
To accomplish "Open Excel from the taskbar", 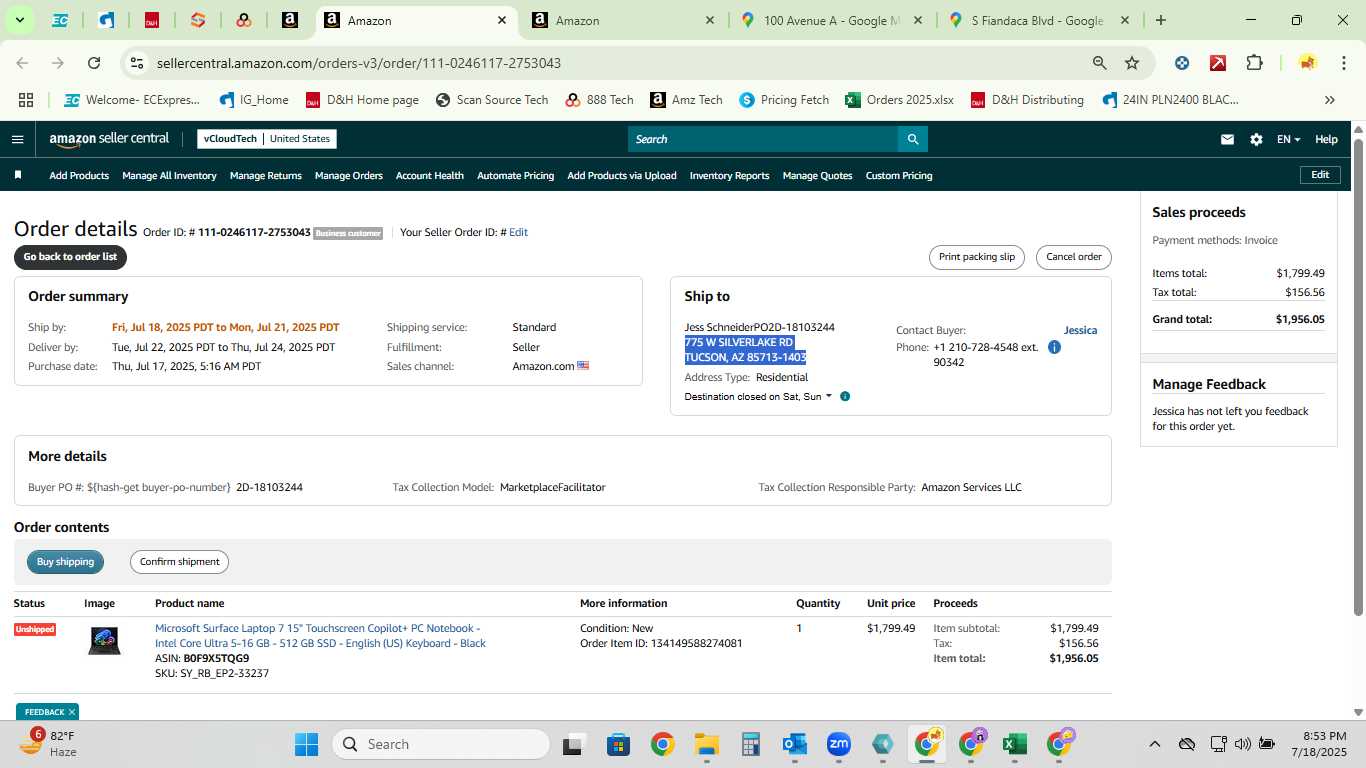I will coord(1014,744).
